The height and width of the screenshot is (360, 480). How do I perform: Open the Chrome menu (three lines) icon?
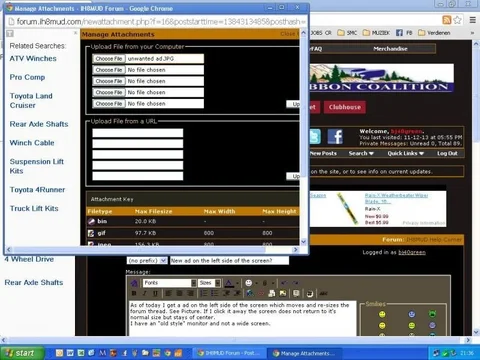(473, 20)
